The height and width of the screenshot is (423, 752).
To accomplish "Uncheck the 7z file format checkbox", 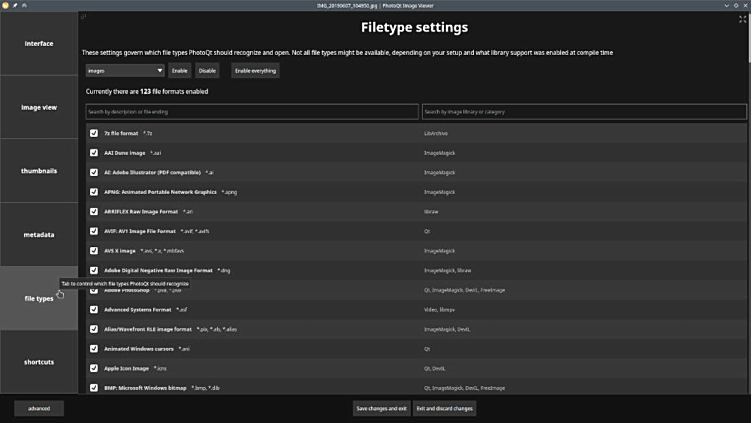I will point(94,133).
